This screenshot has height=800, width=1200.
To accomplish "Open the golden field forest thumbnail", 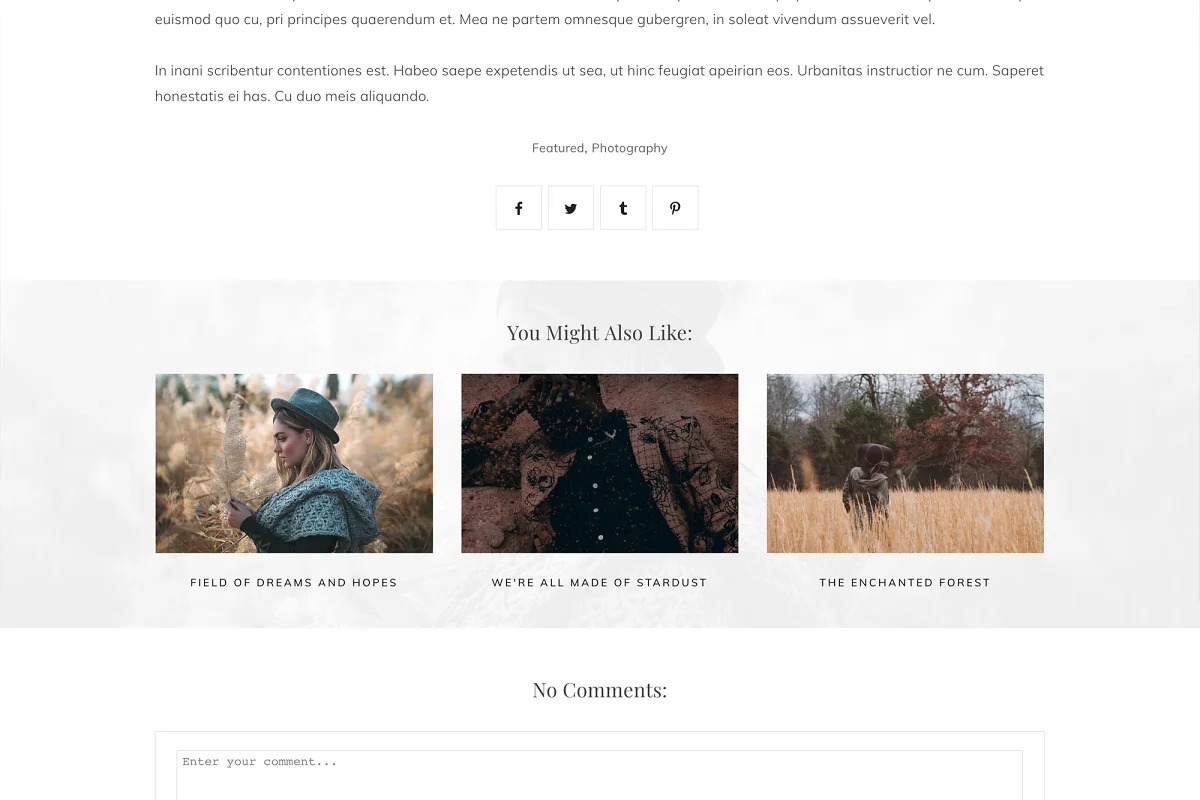I will [x=905, y=463].
